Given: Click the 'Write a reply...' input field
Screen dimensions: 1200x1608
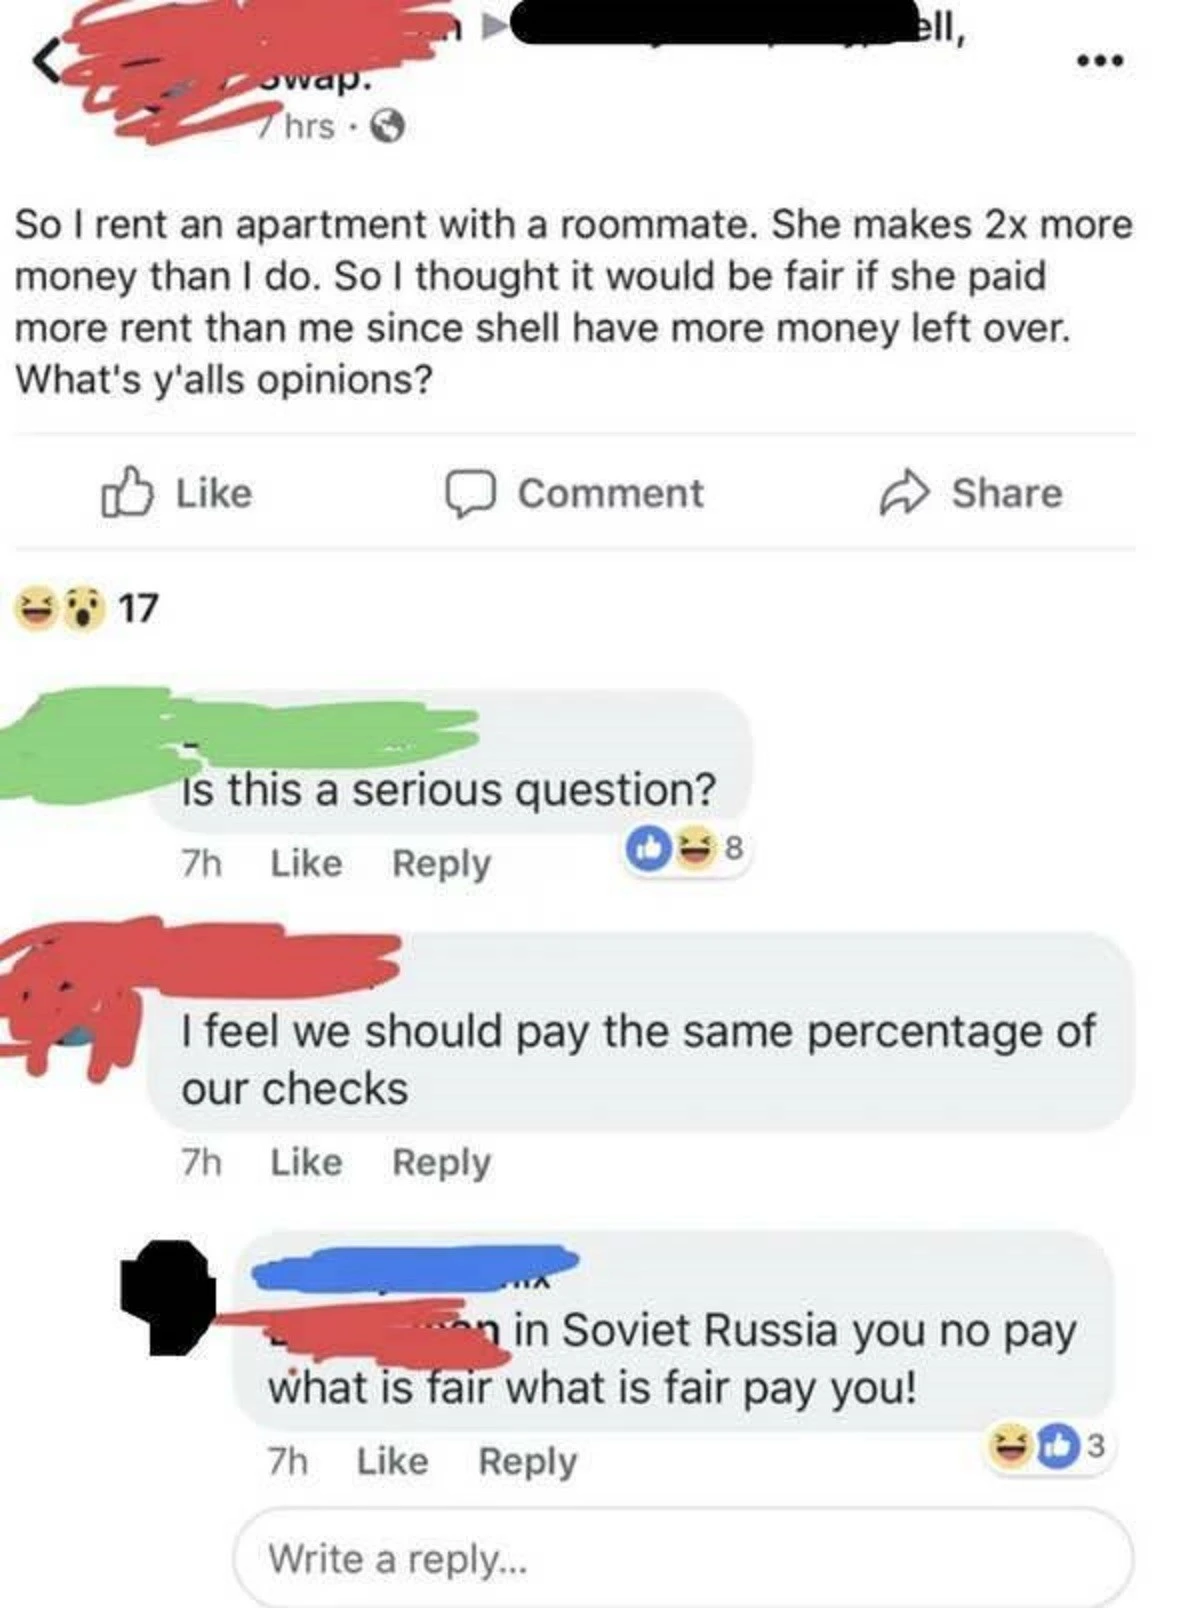Looking at the screenshot, I should (x=683, y=1557).
